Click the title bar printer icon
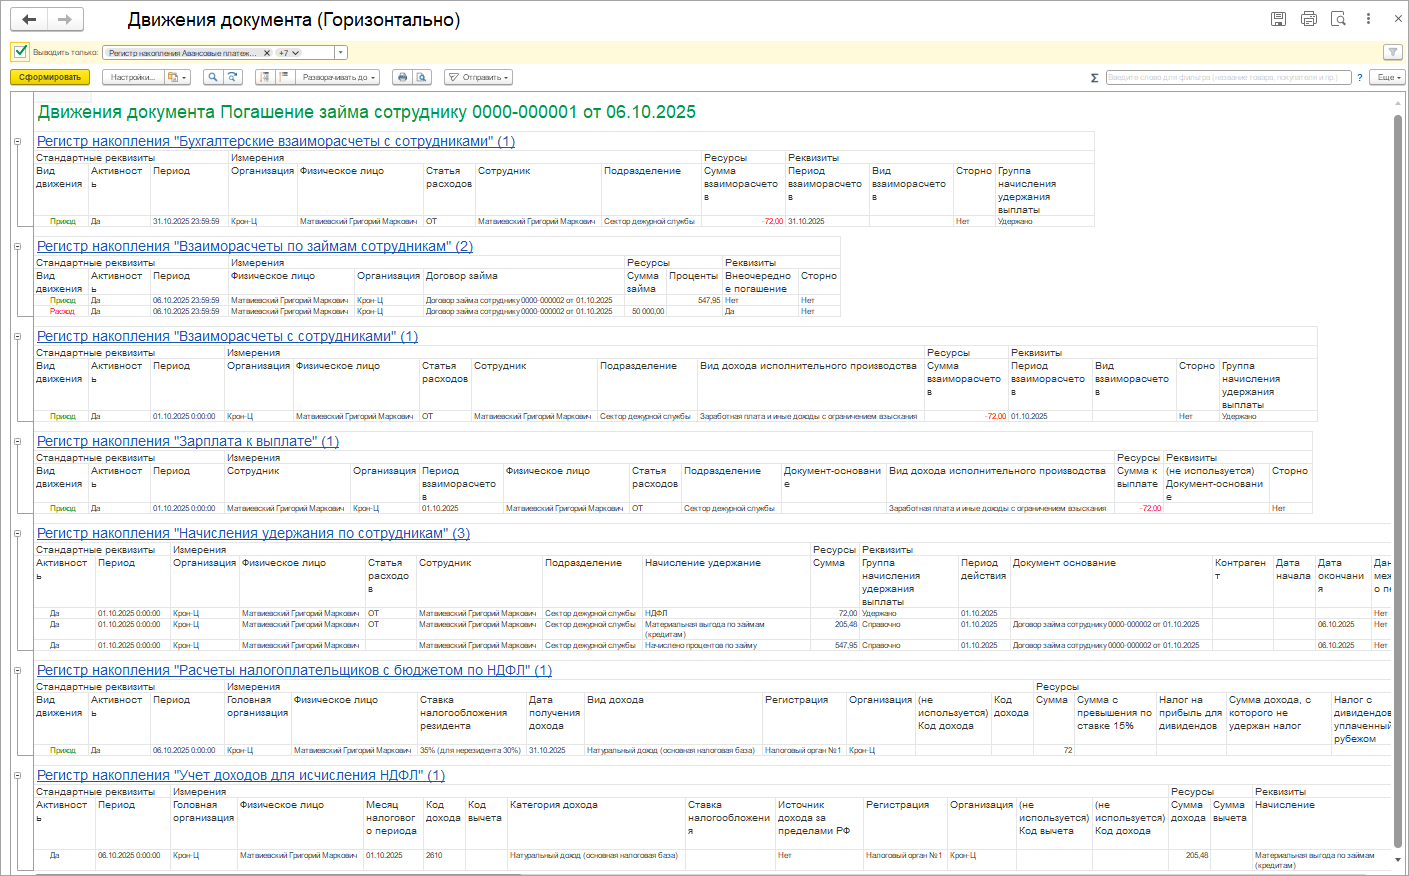Image resolution: width=1409 pixels, height=876 pixels. 1308,19
